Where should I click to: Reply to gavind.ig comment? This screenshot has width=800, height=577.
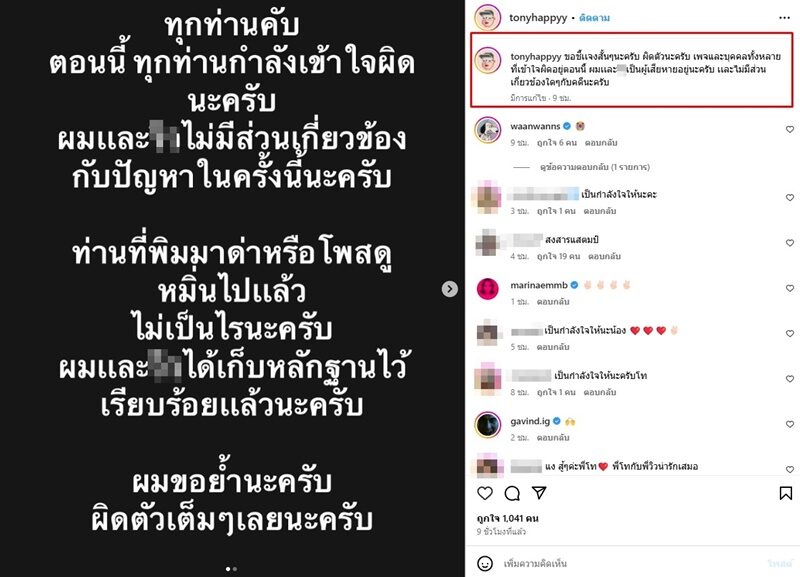click(x=553, y=438)
